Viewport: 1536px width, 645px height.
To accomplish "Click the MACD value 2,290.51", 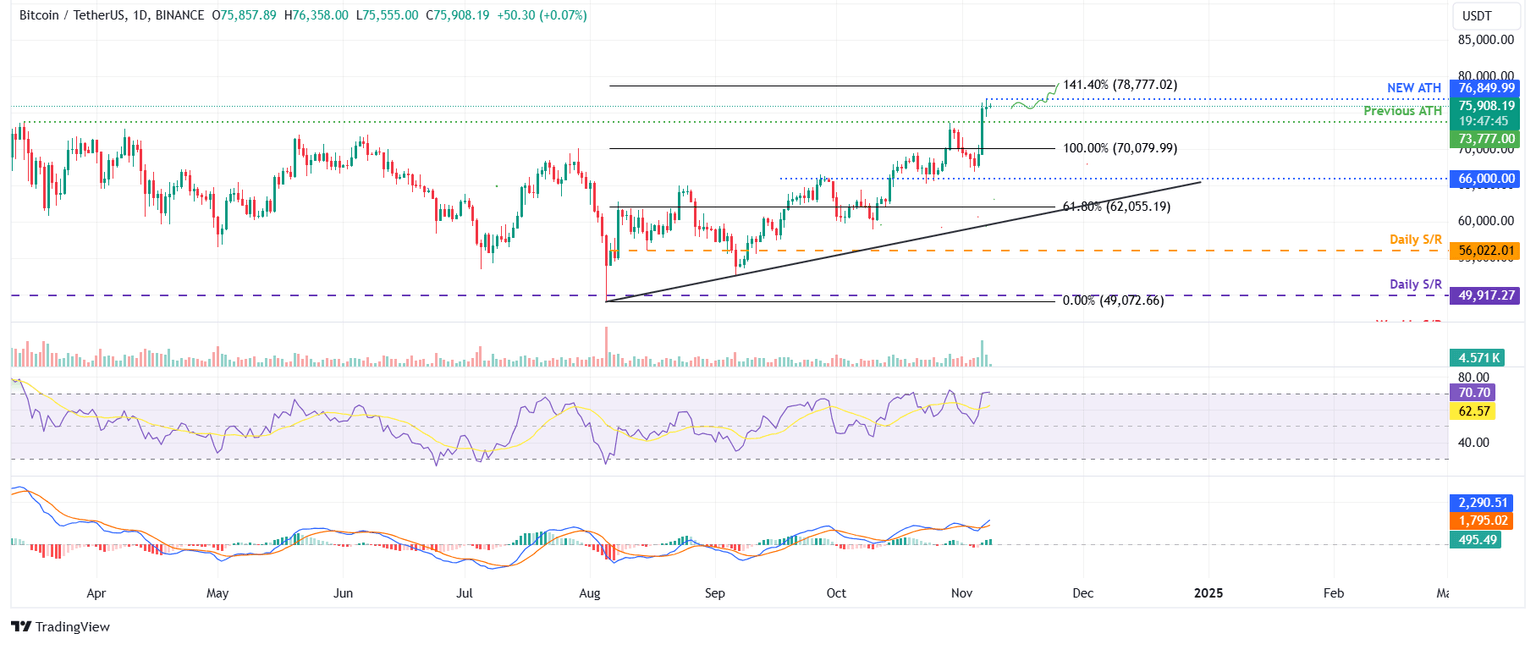I will (1484, 503).
